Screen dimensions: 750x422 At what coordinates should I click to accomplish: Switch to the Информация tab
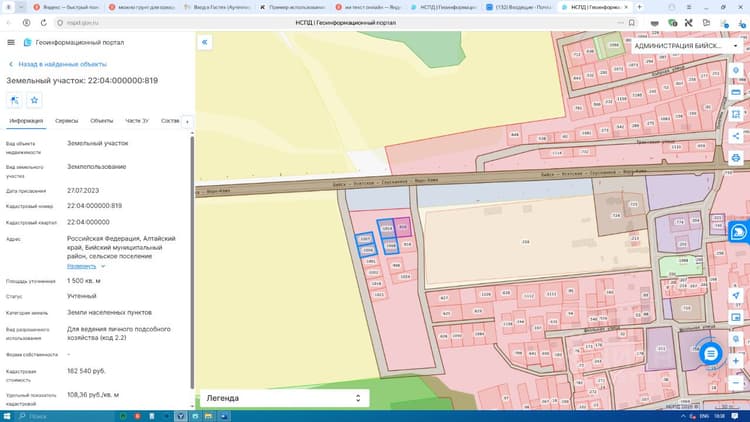pos(26,121)
